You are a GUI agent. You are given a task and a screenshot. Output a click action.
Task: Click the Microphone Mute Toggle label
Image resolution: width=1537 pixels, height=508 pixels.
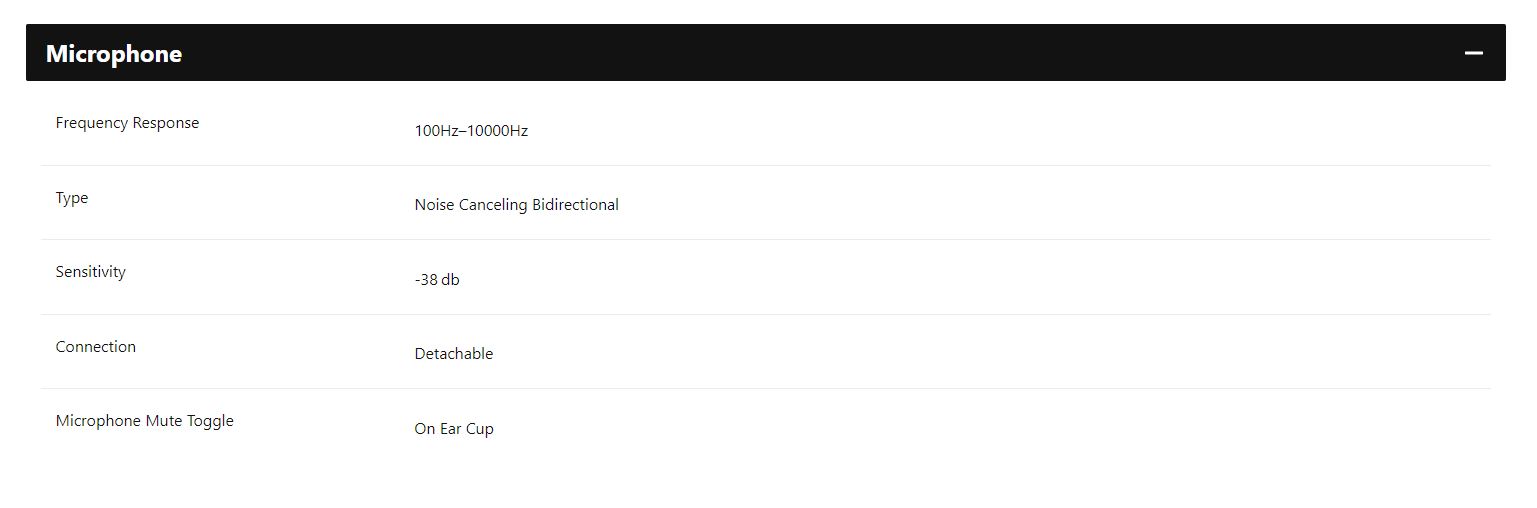click(145, 421)
